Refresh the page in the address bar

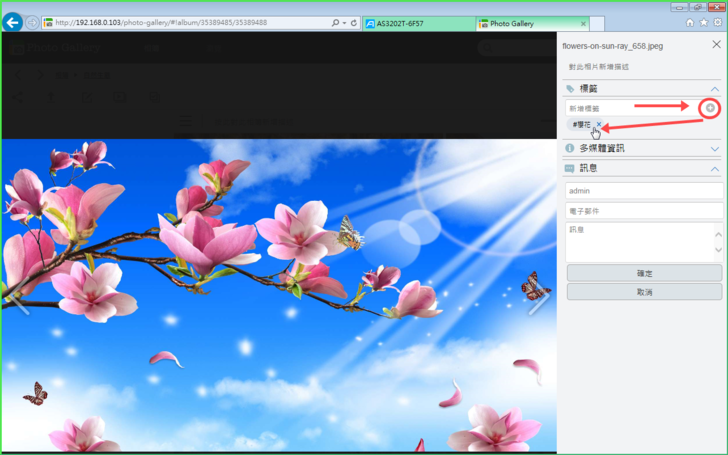point(354,23)
